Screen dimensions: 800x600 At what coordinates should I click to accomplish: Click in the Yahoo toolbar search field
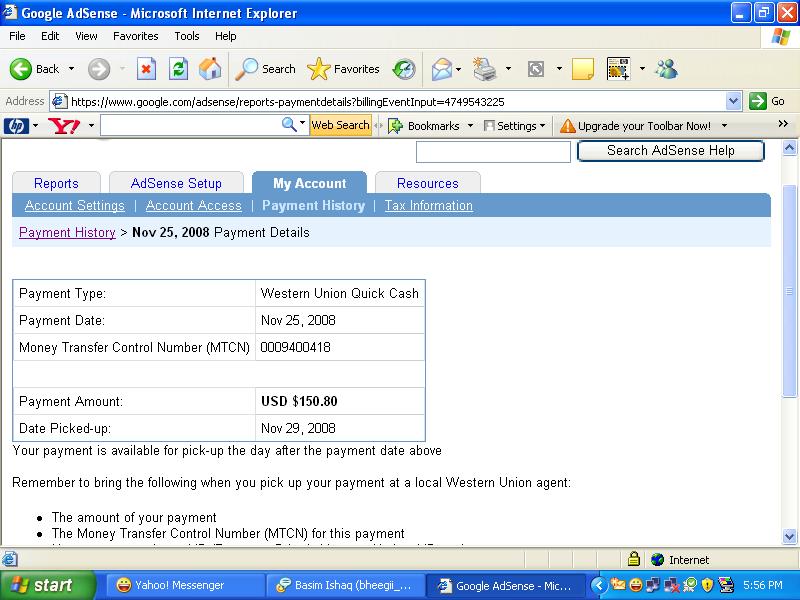click(x=191, y=125)
